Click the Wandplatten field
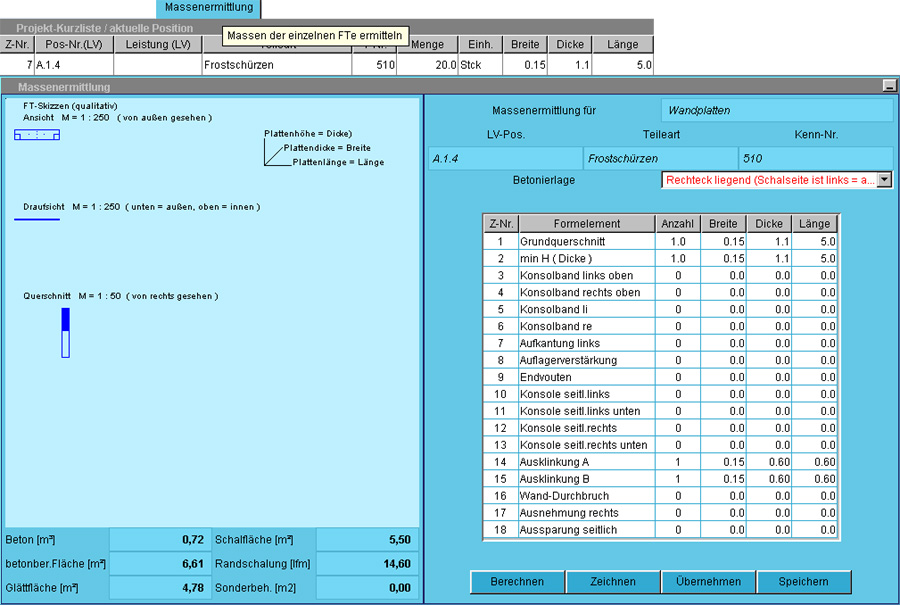Image resolution: width=900 pixels, height=605 pixels. tap(777, 110)
